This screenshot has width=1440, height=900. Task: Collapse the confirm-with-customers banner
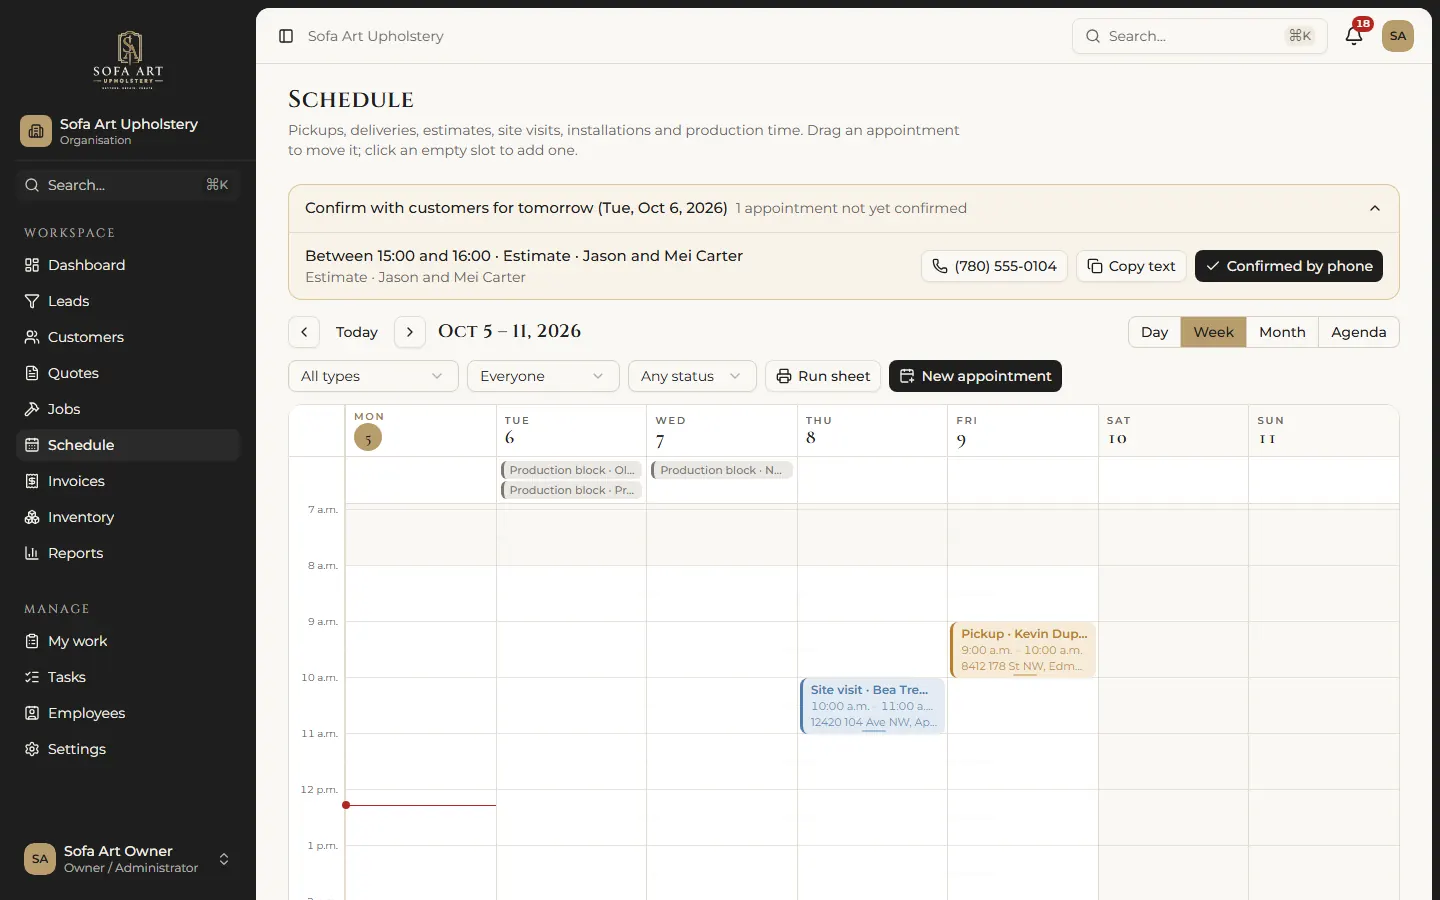[x=1375, y=208]
